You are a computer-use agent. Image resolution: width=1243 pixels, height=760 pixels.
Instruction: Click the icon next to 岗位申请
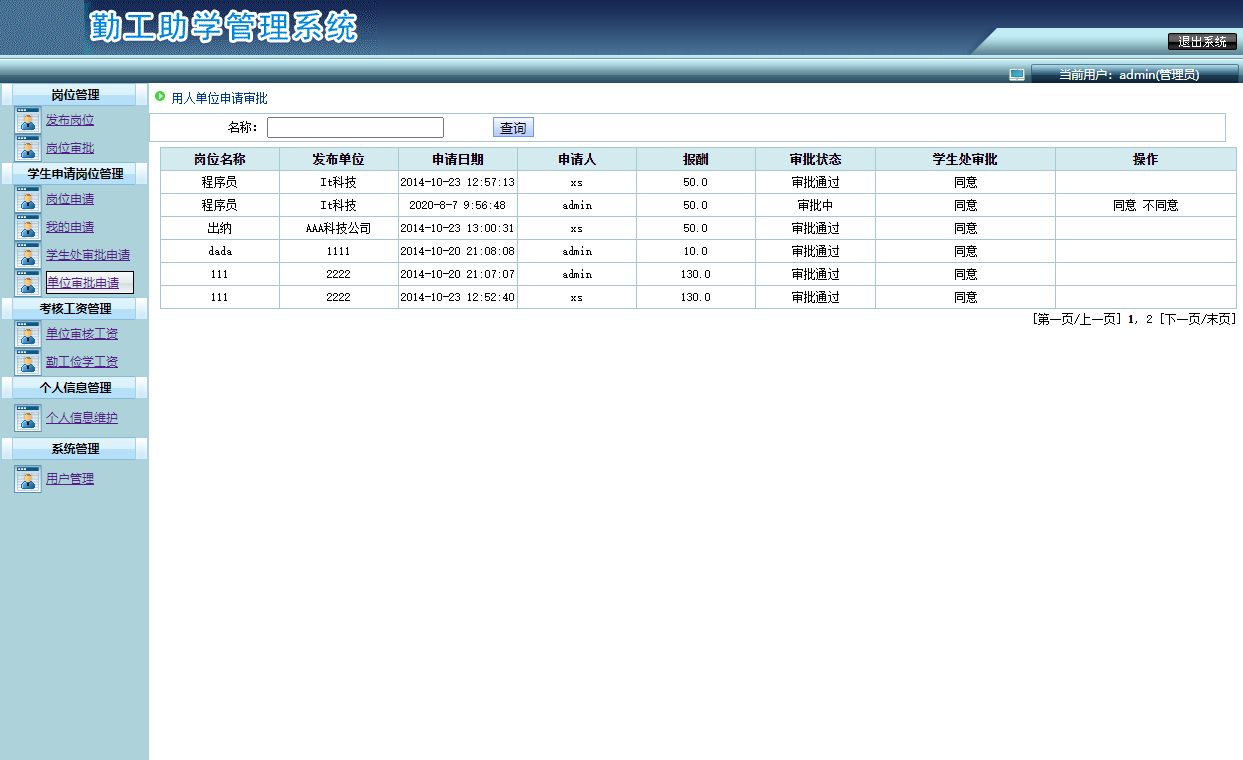[28, 200]
